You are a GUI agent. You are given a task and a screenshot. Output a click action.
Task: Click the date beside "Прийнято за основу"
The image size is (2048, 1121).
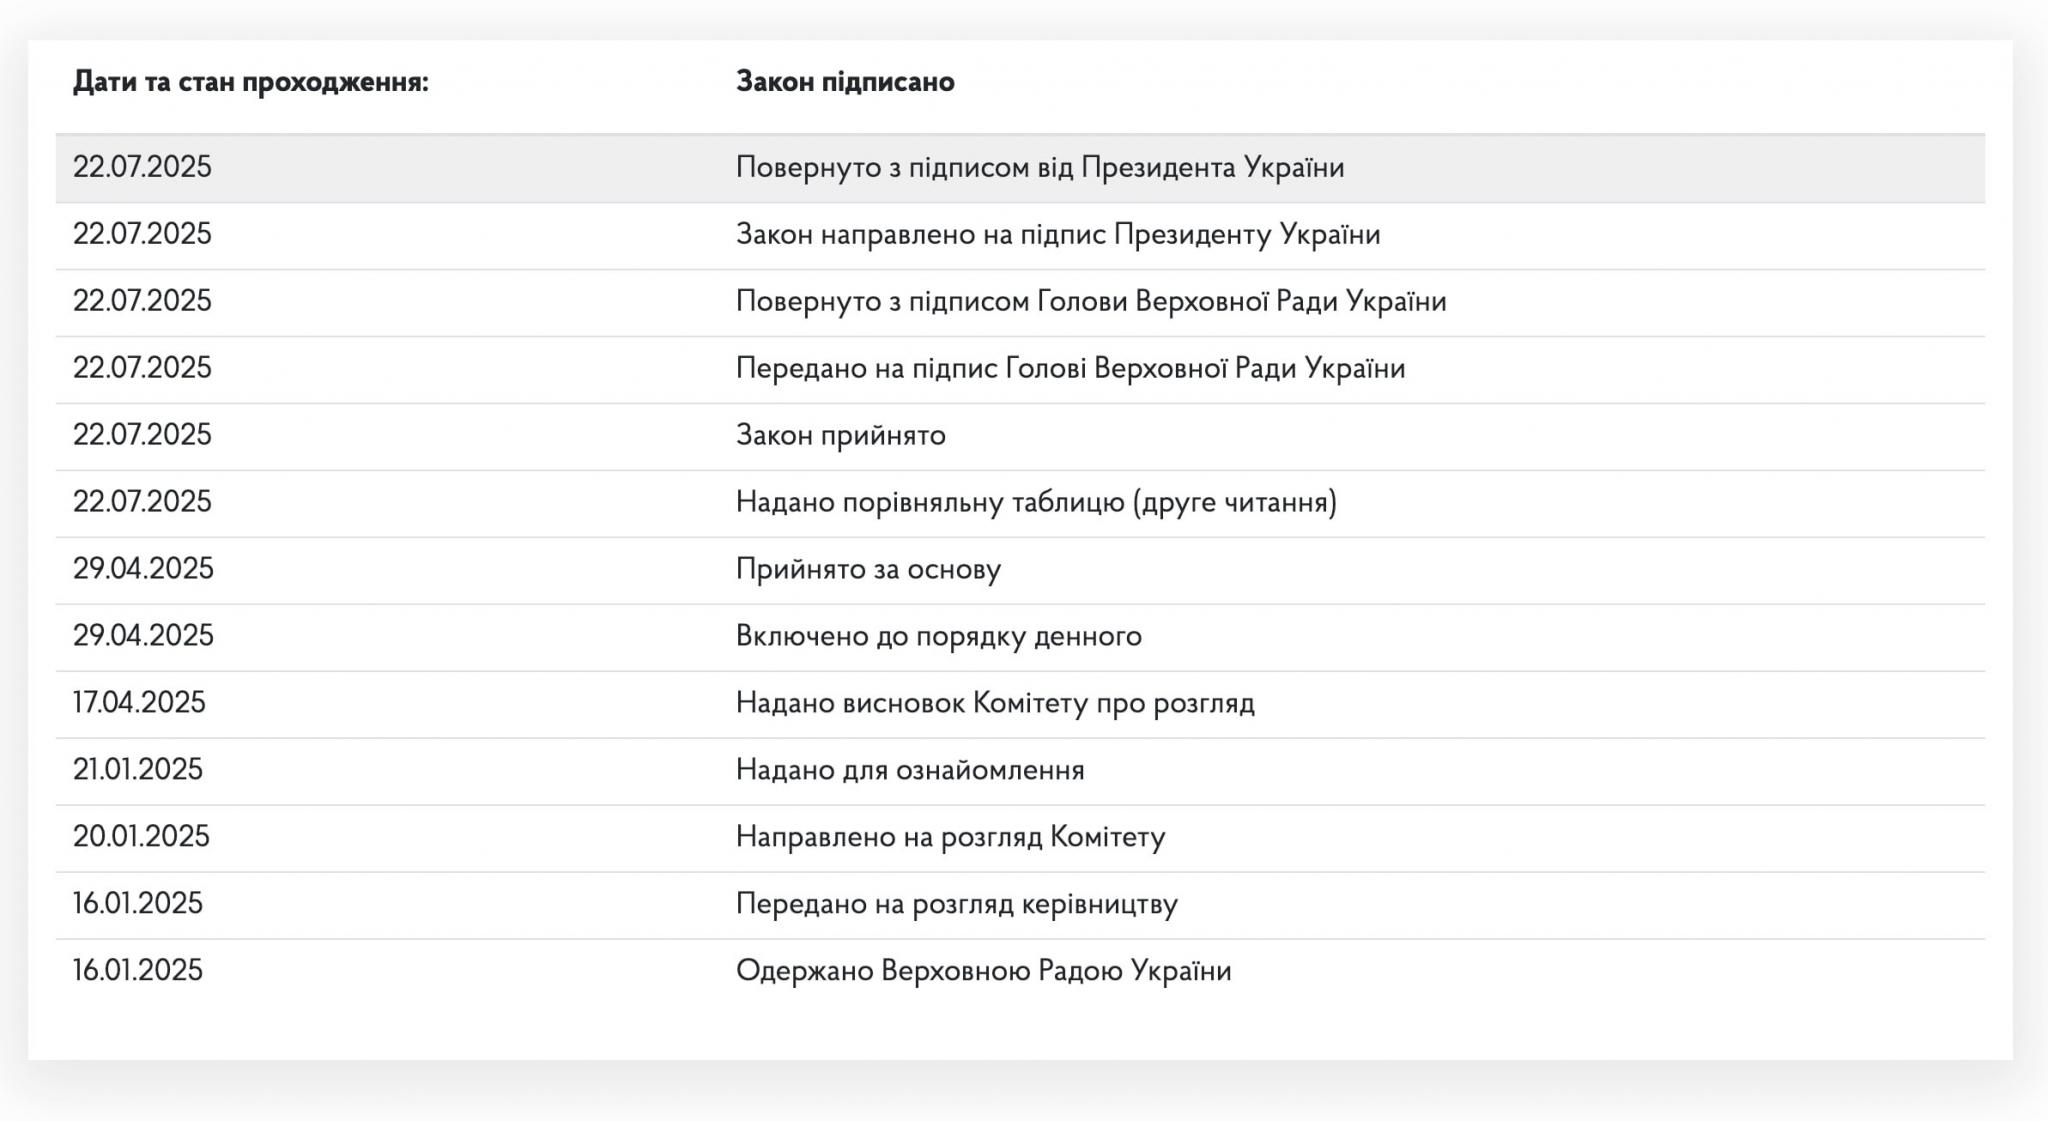[x=143, y=569]
